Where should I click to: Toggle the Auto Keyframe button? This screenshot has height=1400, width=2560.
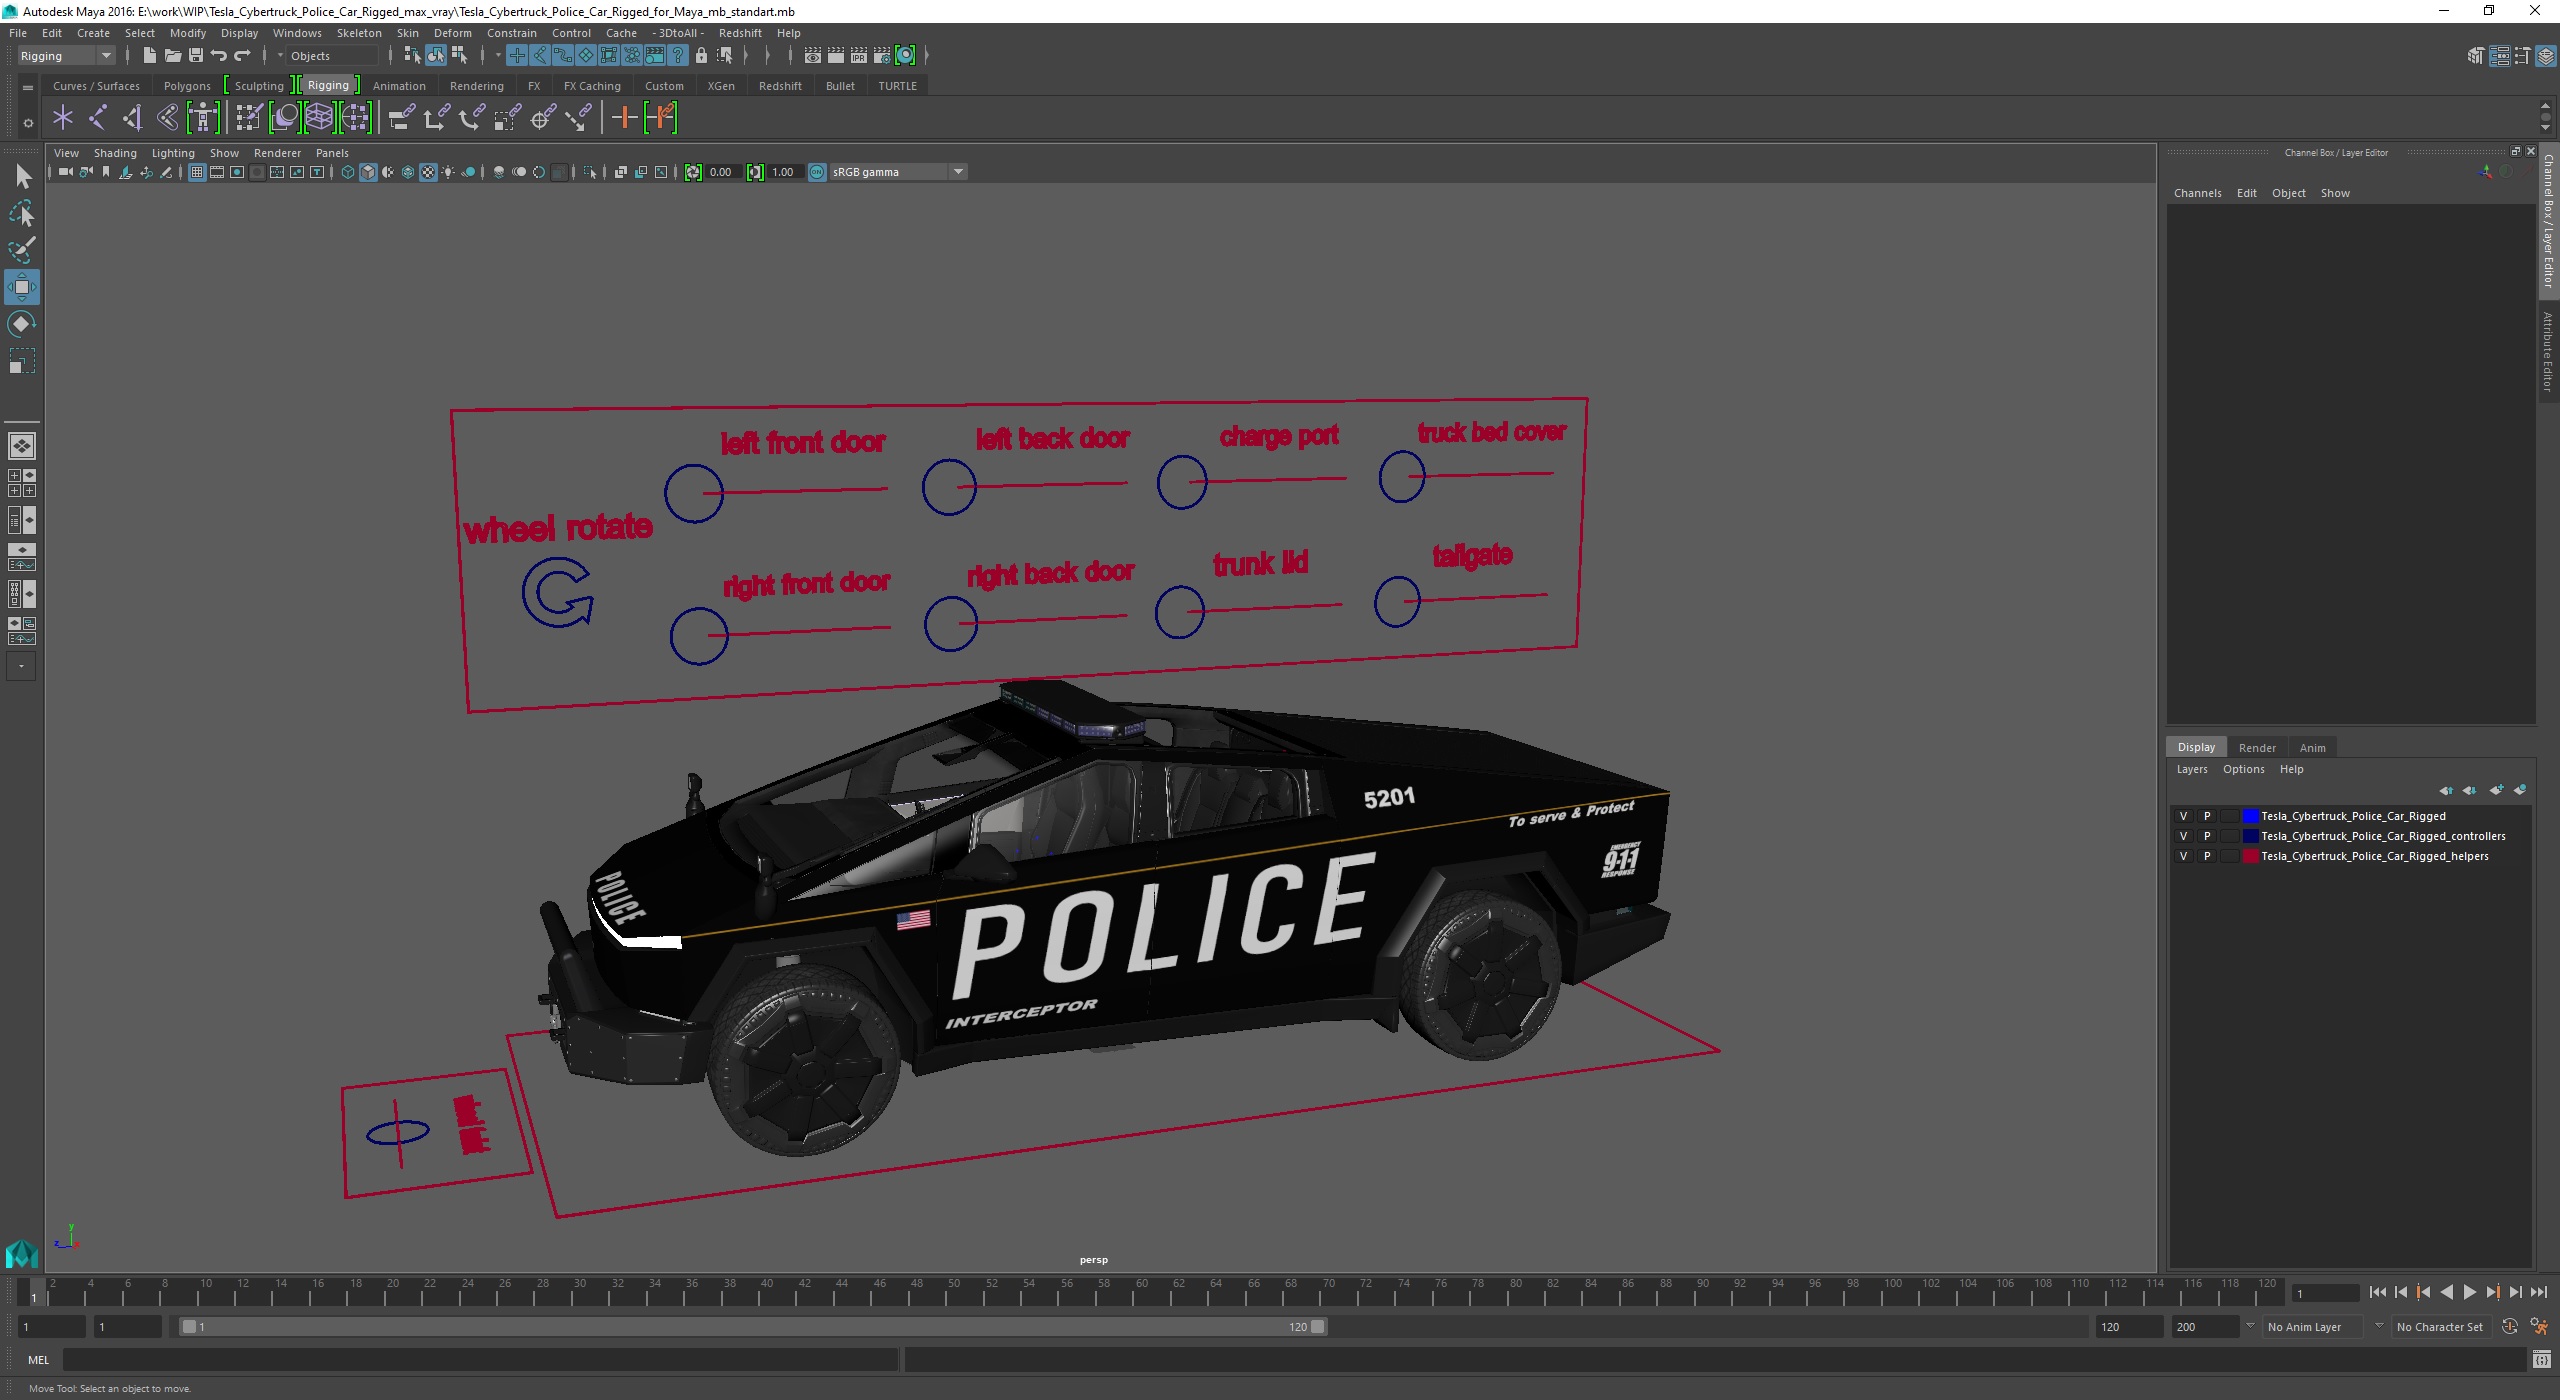(2510, 1327)
